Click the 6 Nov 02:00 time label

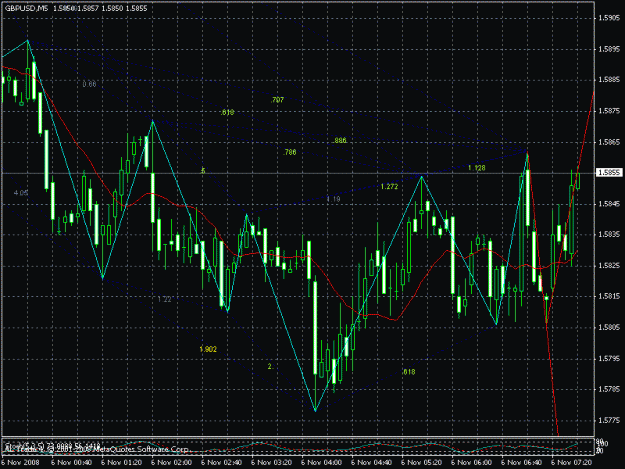[x=172, y=463]
